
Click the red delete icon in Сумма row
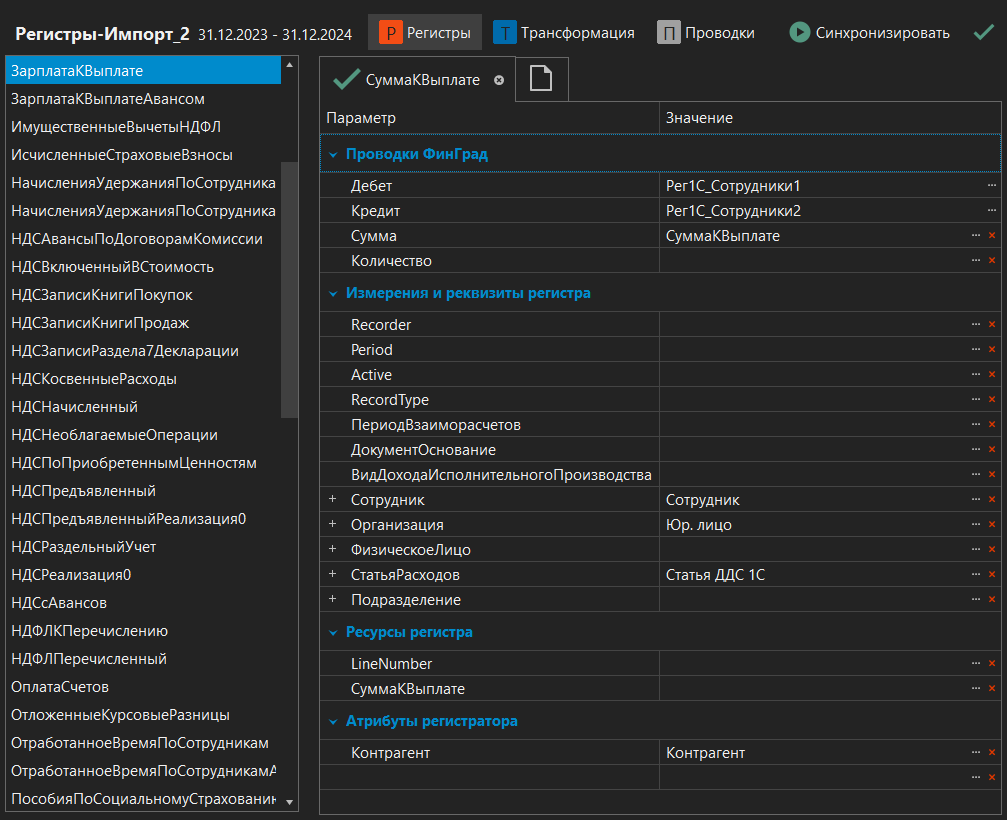point(992,236)
